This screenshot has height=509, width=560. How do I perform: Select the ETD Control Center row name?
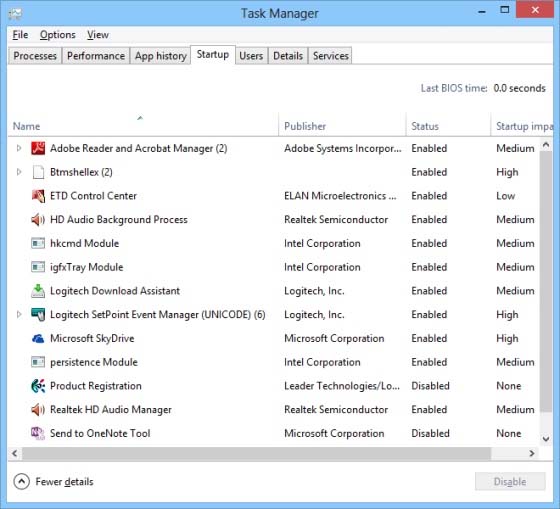(93, 196)
